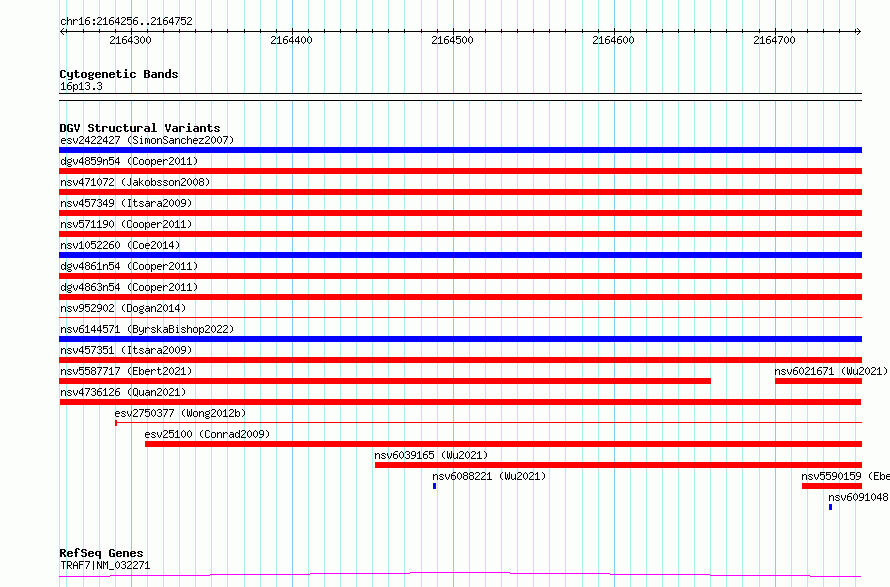This screenshot has width=890, height=587.
Task: Click the blue bar of nsv1052260
Action: click(x=460, y=255)
